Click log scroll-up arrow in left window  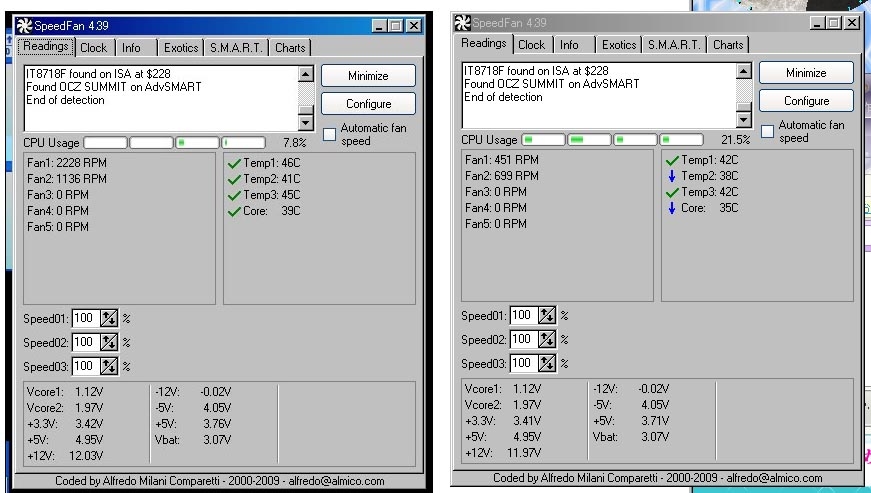pyautogui.click(x=306, y=74)
